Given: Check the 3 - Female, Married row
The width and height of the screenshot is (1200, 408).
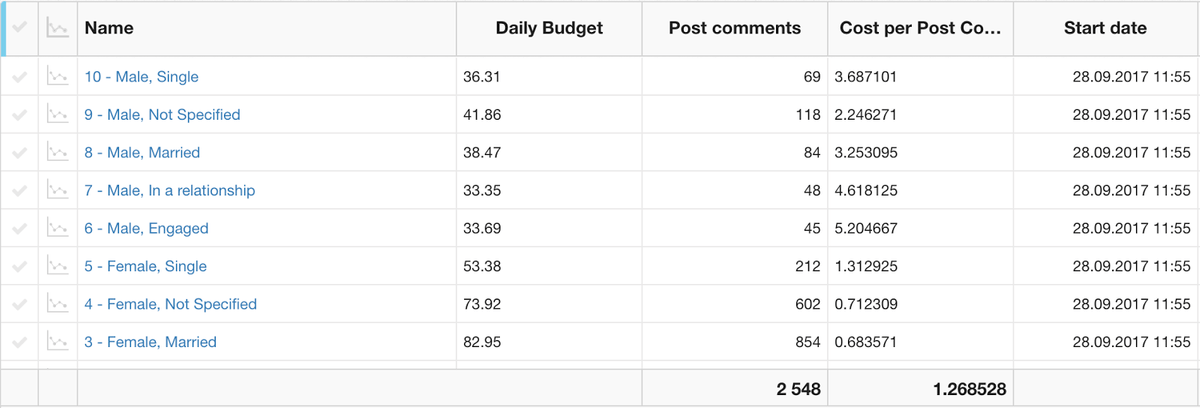Looking at the screenshot, I should (x=20, y=342).
